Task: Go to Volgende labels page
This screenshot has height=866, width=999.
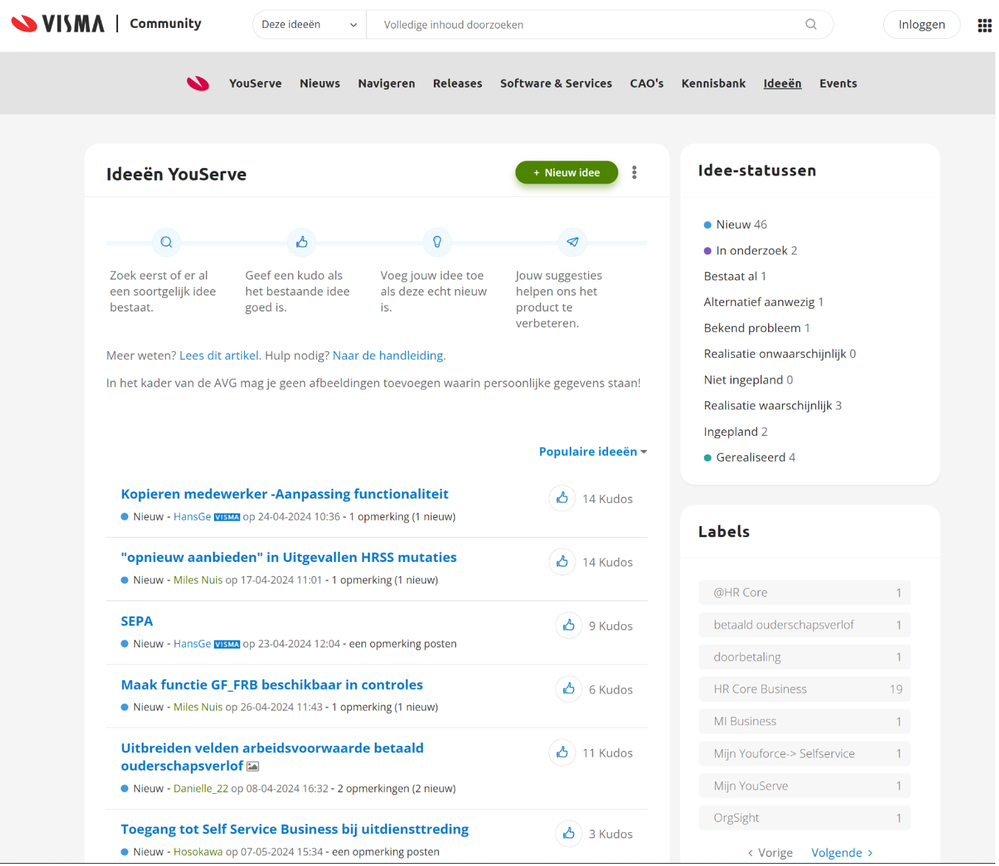Action: 842,853
